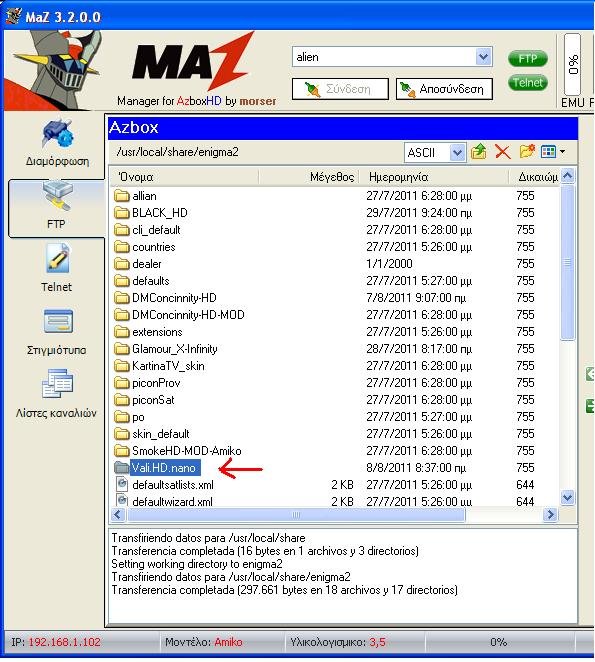The height and width of the screenshot is (662, 595).
Task: Click the go-up-one-directory folder icon
Action: tap(478, 152)
